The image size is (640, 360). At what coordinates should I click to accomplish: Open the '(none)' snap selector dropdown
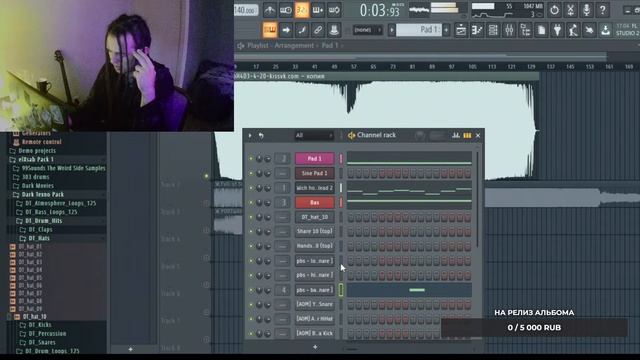click(367, 30)
